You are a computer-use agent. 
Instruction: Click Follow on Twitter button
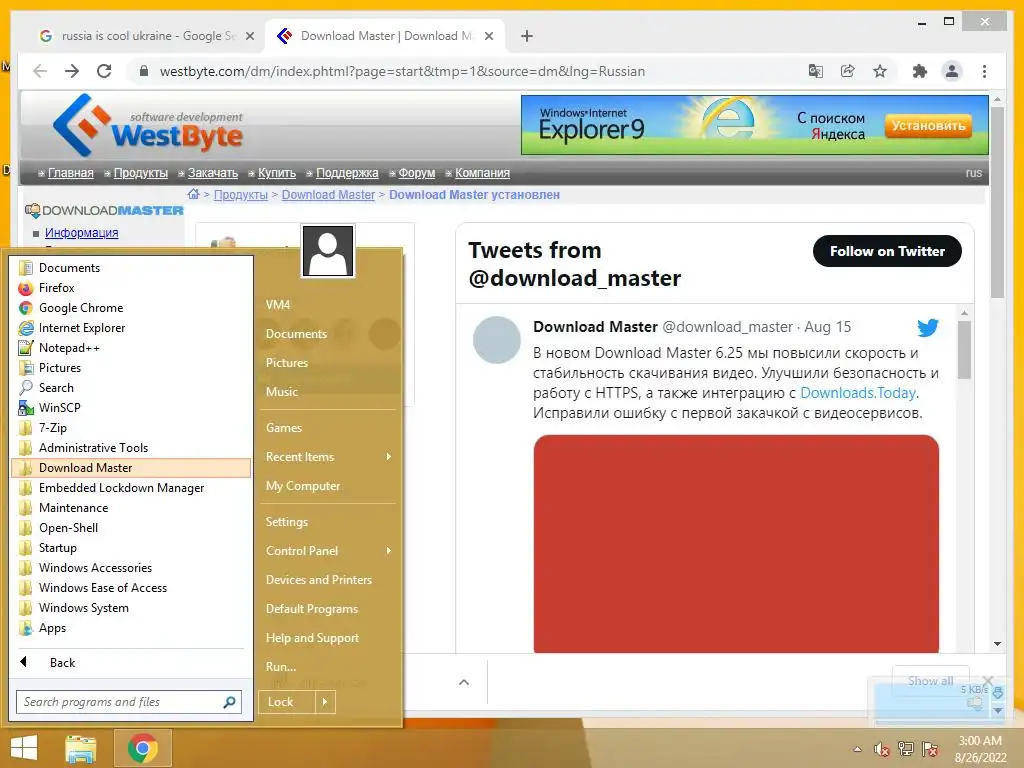click(887, 251)
